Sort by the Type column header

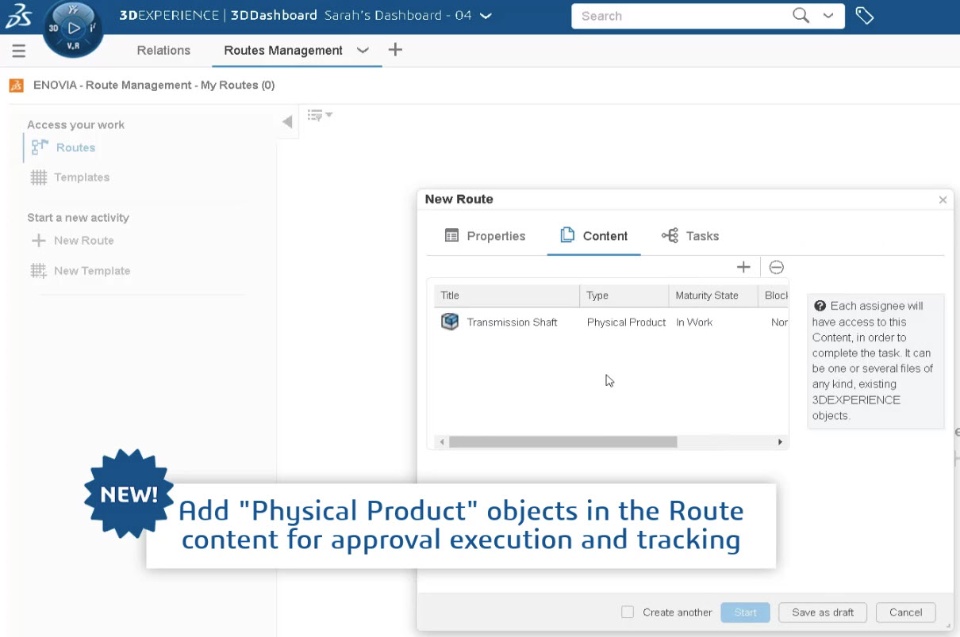pos(624,295)
